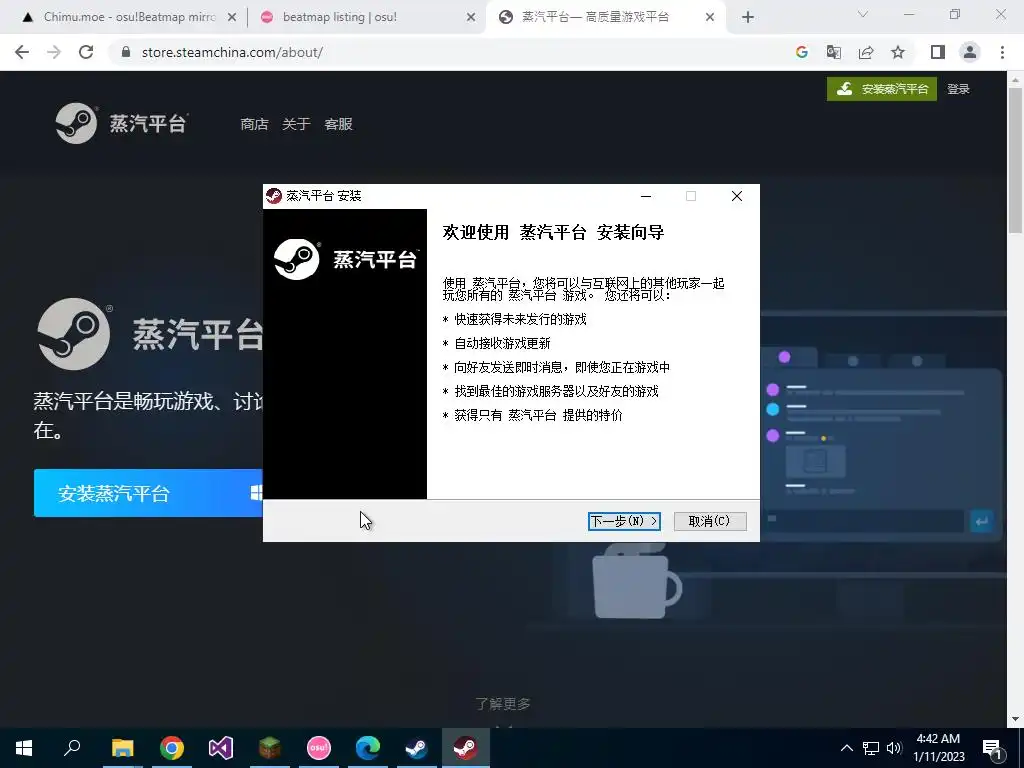Image resolution: width=1024 pixels, height=768 pixels.
Task: Close the 蒸汽平台 browser tab
Action: pyautogui.click(x=710, y=18)
